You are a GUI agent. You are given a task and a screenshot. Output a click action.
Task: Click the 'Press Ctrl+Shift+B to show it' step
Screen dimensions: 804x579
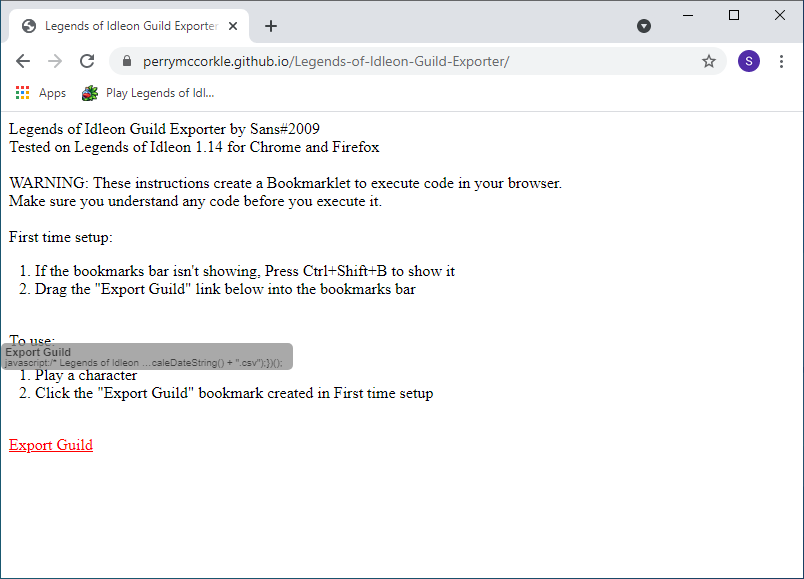pyautogui.click(x=245, y=271)
